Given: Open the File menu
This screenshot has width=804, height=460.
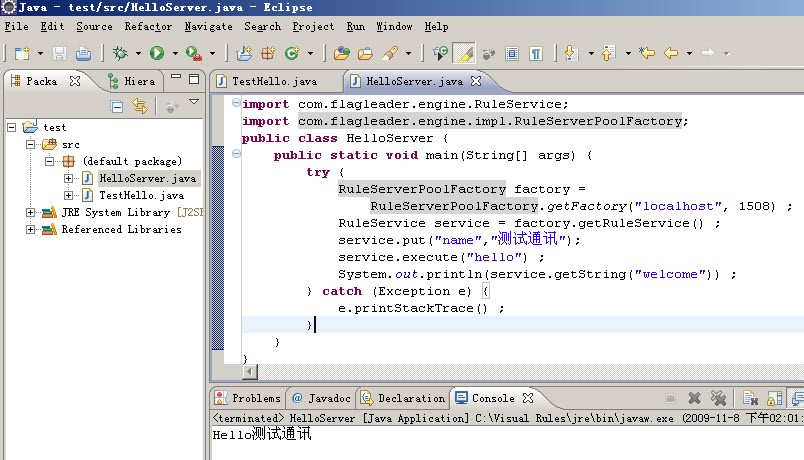Looking at the screenshot, I should click(16, 27).
